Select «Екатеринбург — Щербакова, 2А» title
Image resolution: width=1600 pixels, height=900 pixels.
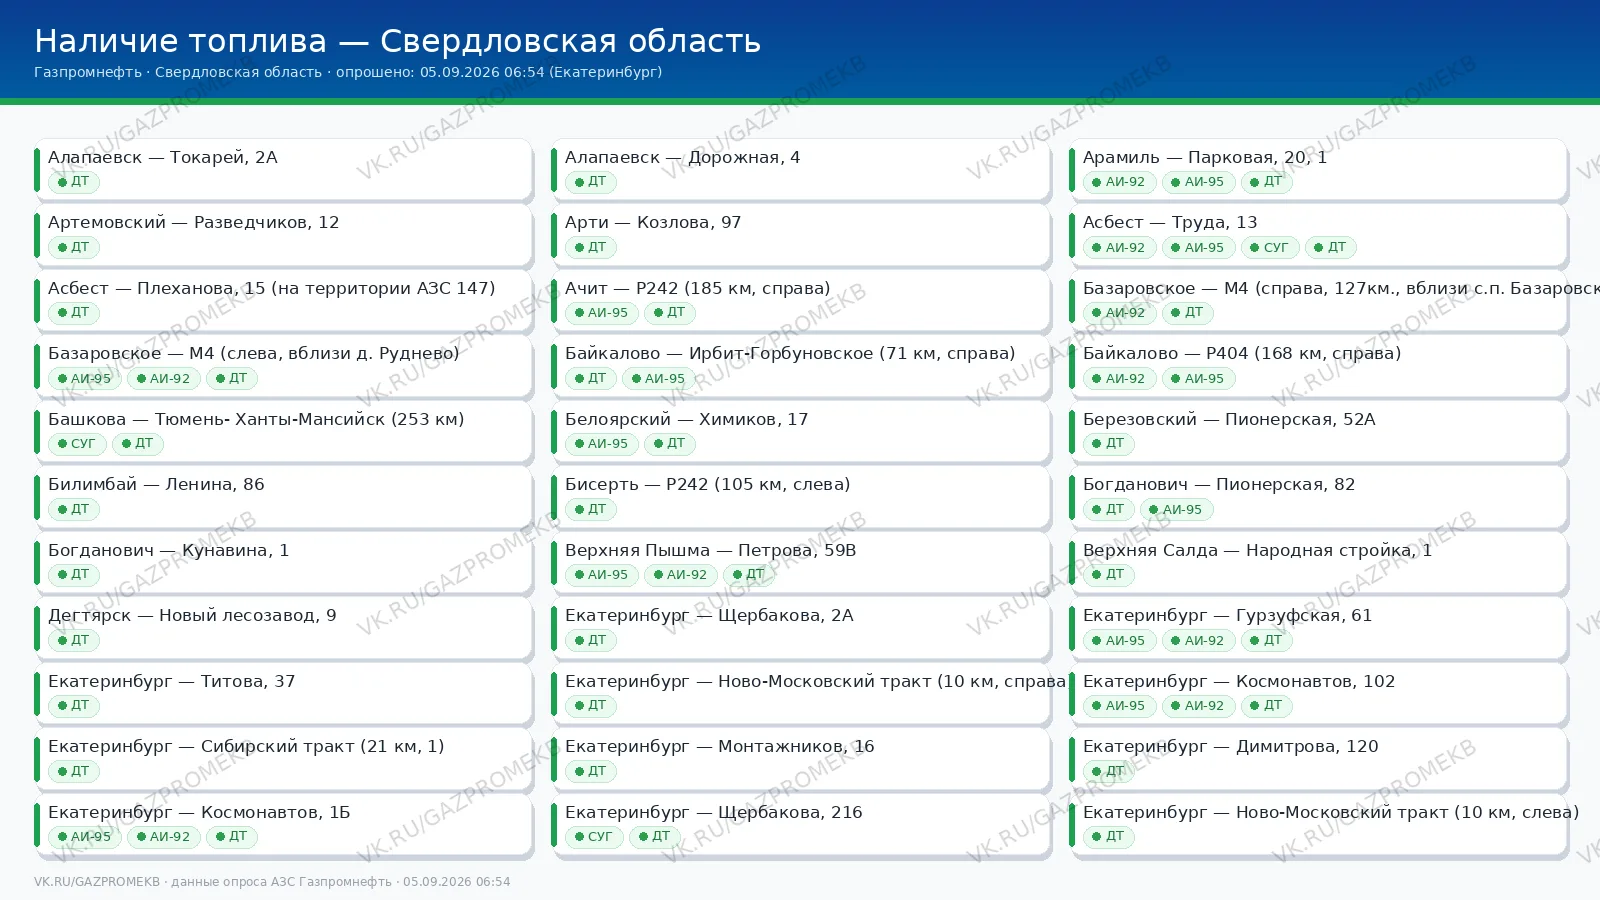(709, 615)
